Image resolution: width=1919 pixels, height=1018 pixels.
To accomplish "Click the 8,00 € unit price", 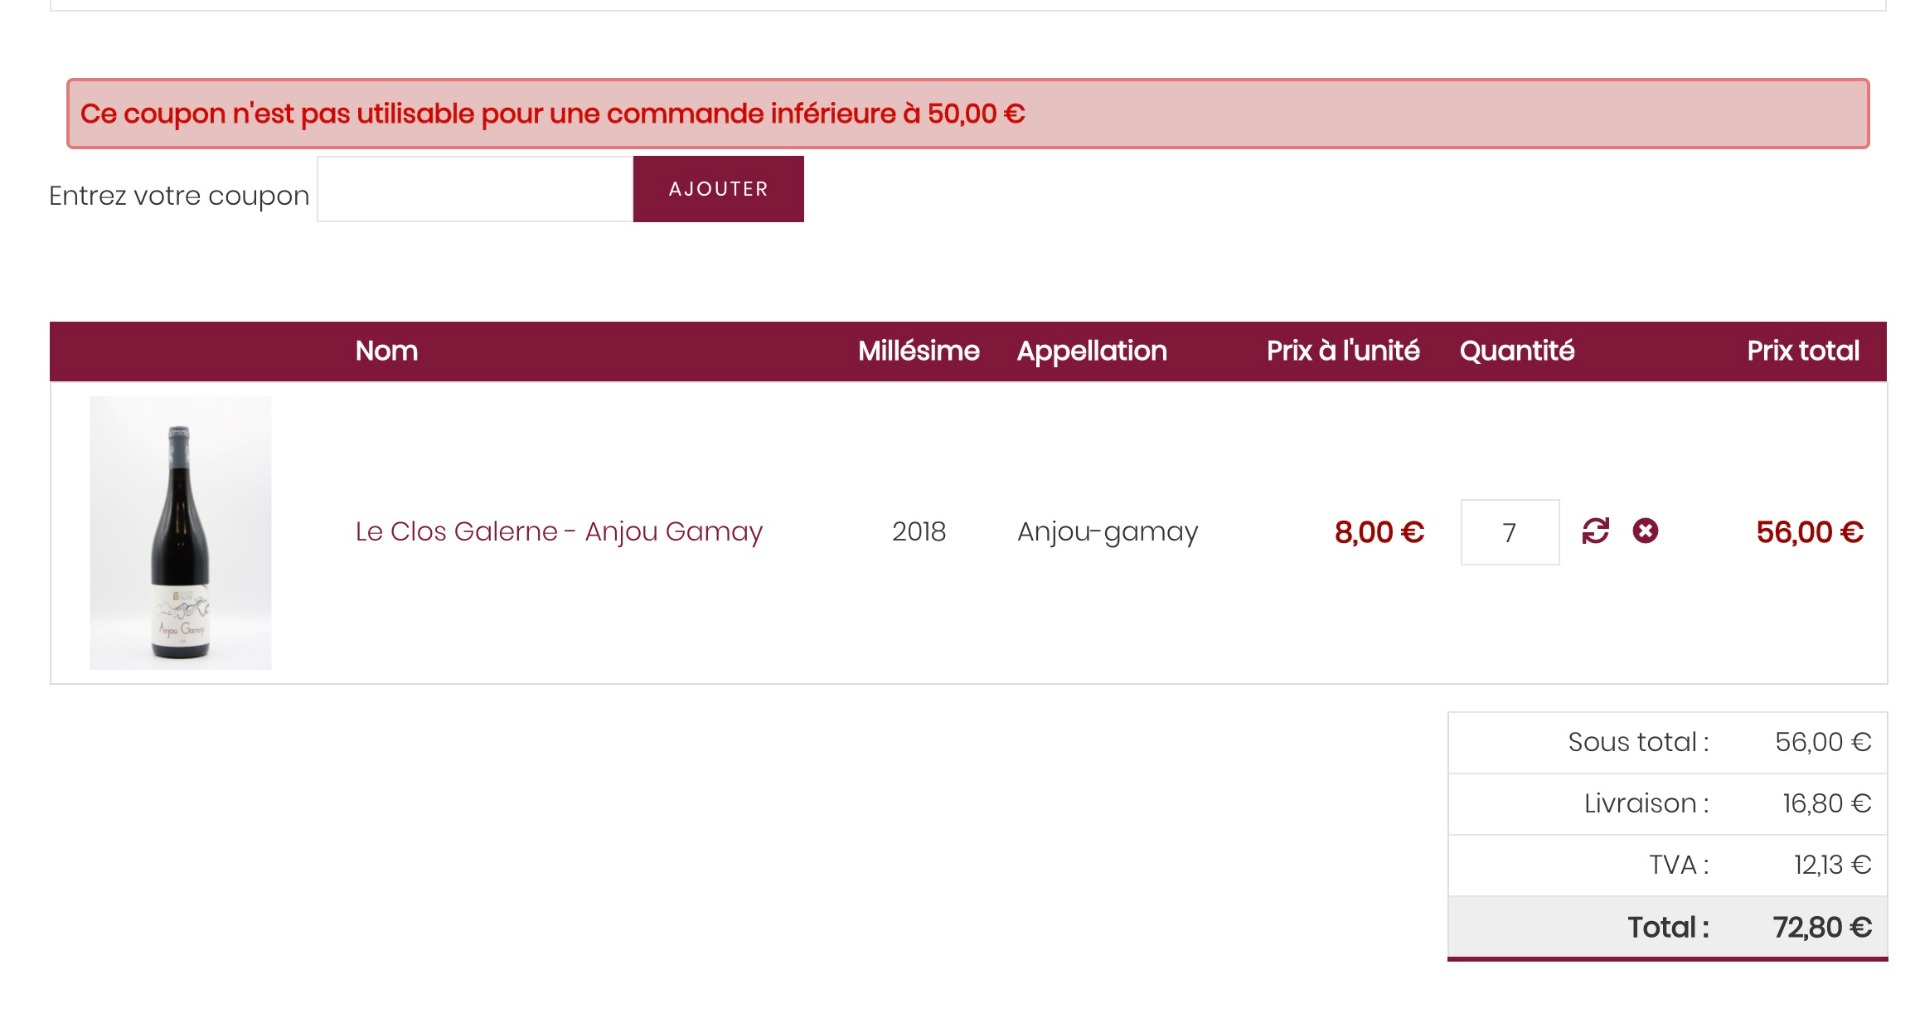I will [x=1378, y=532].
